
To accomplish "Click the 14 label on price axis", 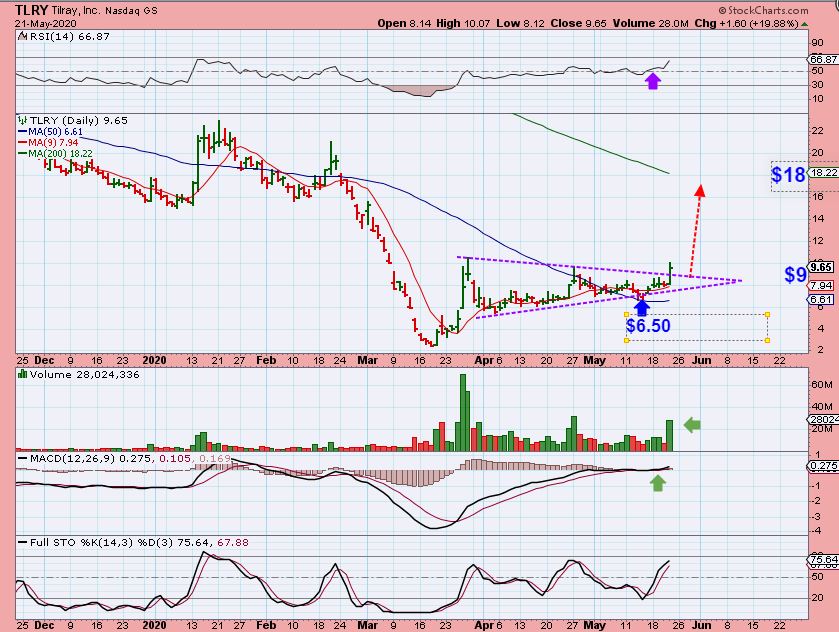I will click(x=817, y=218).
